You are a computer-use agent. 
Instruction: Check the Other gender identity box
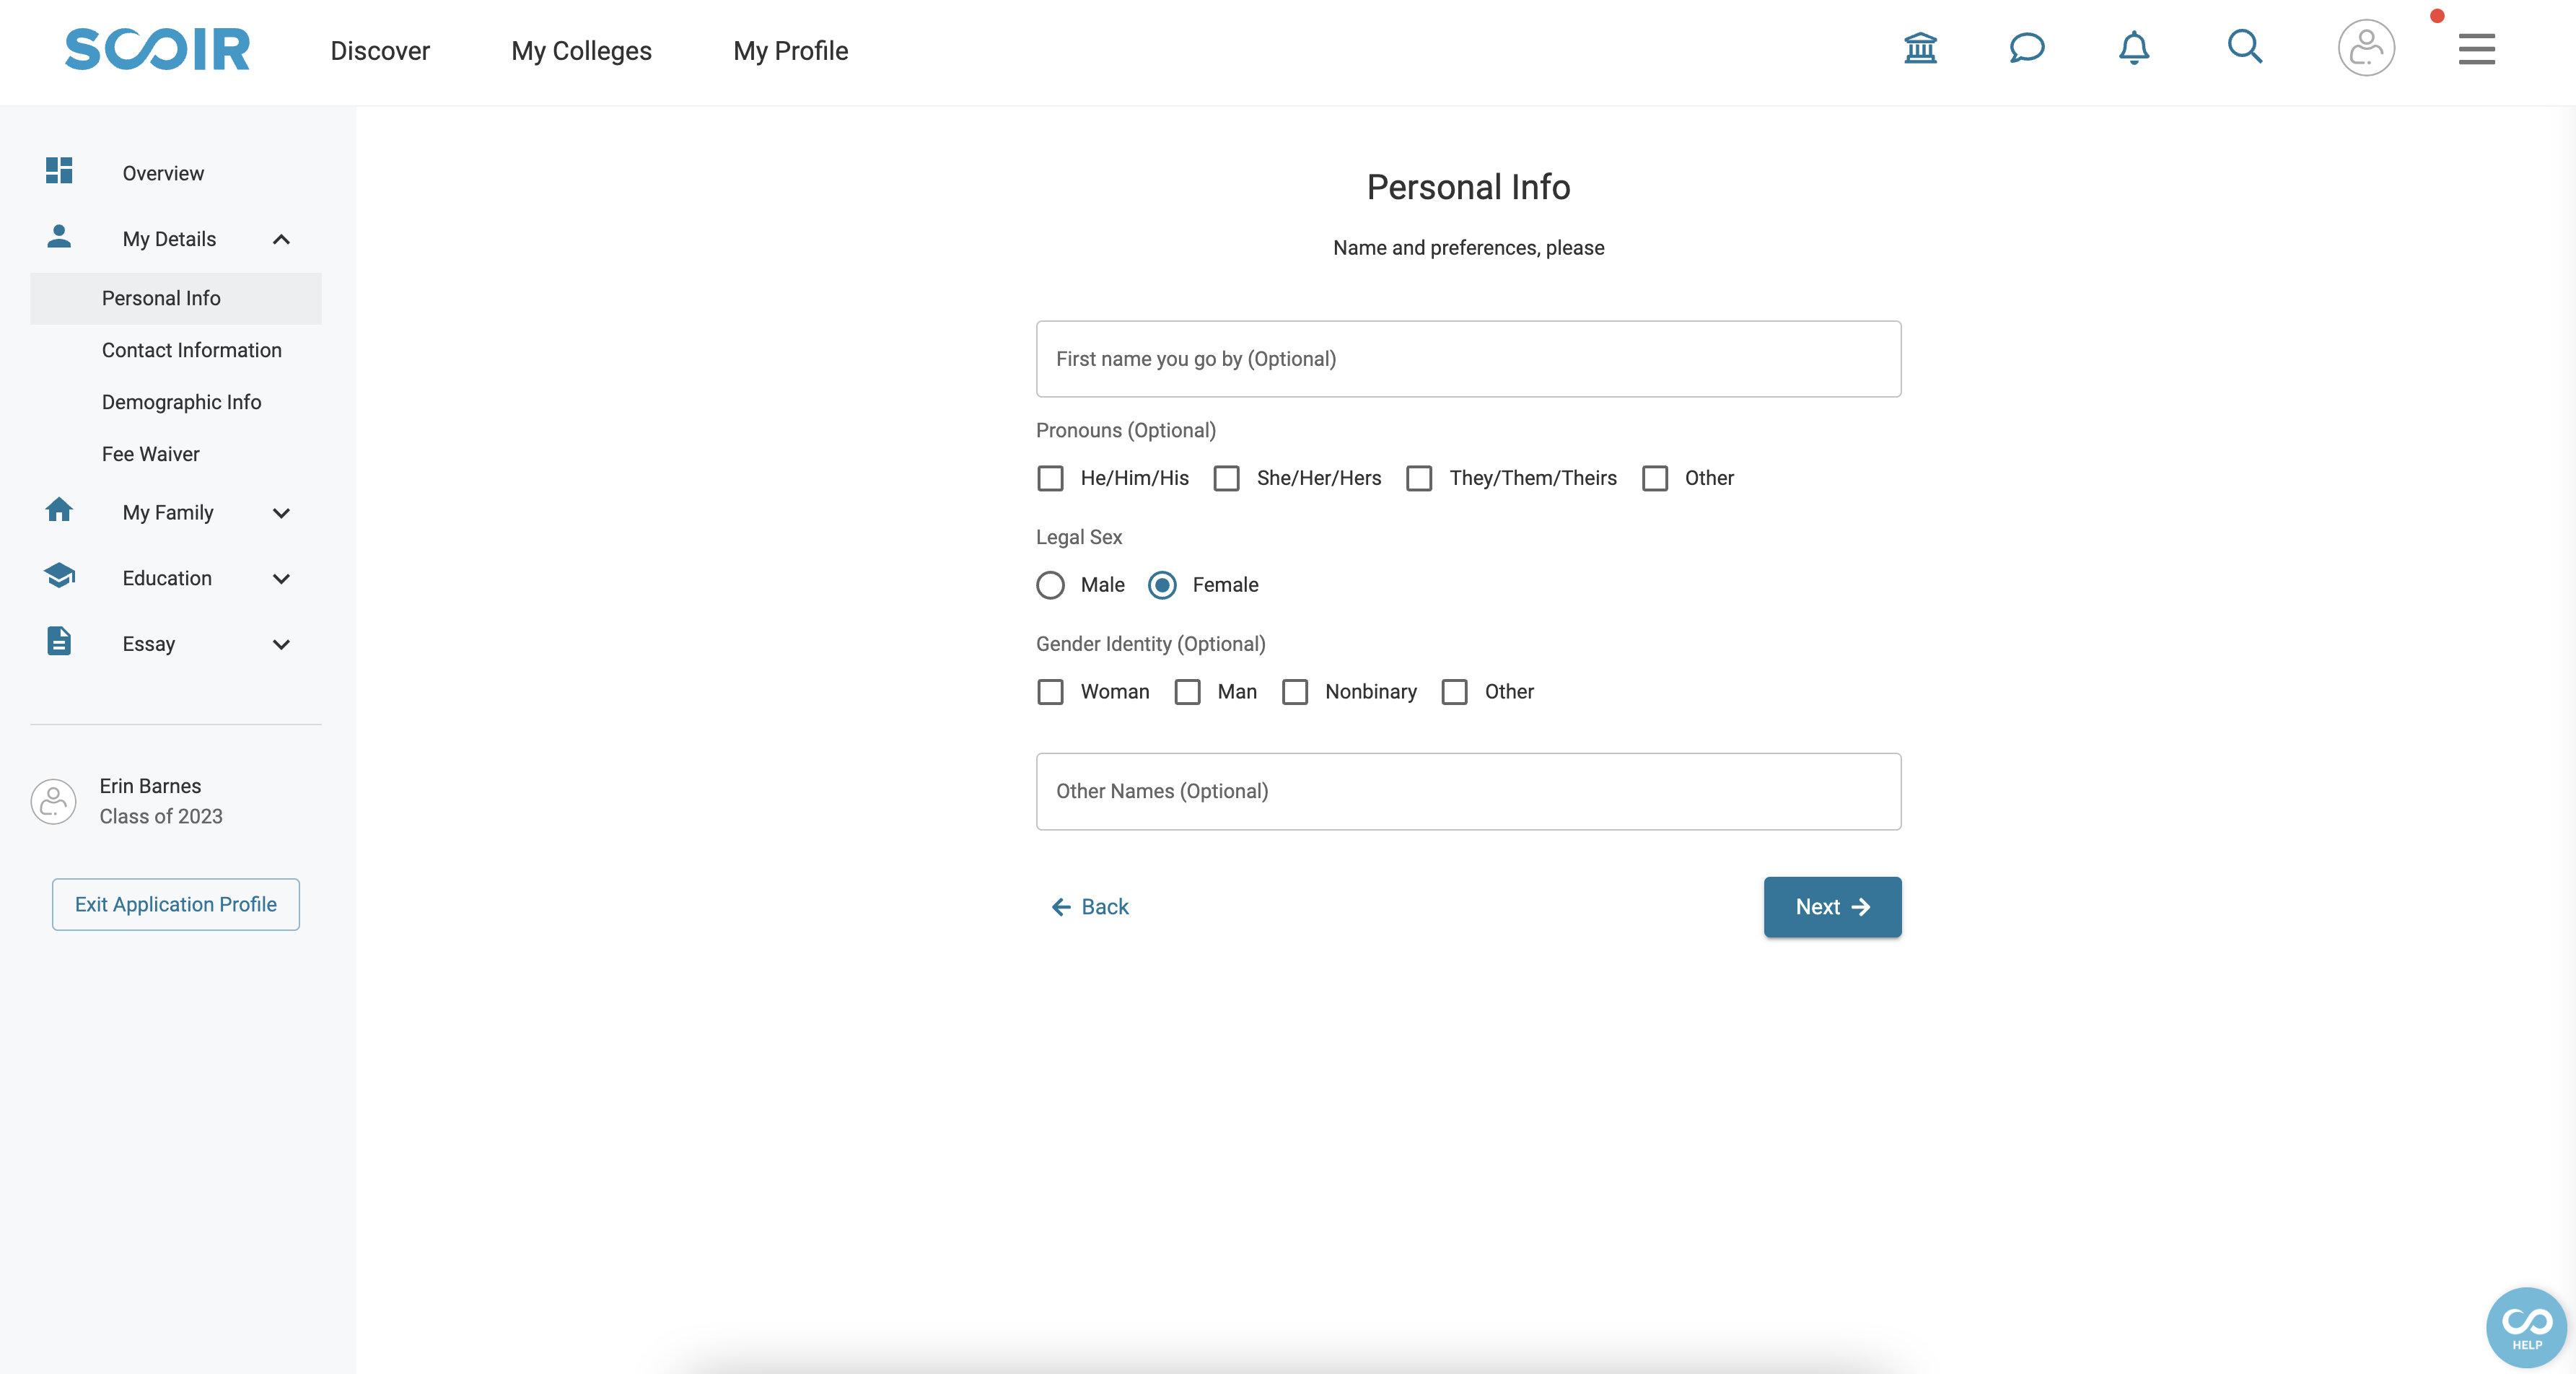click(x=1455, y=692)
